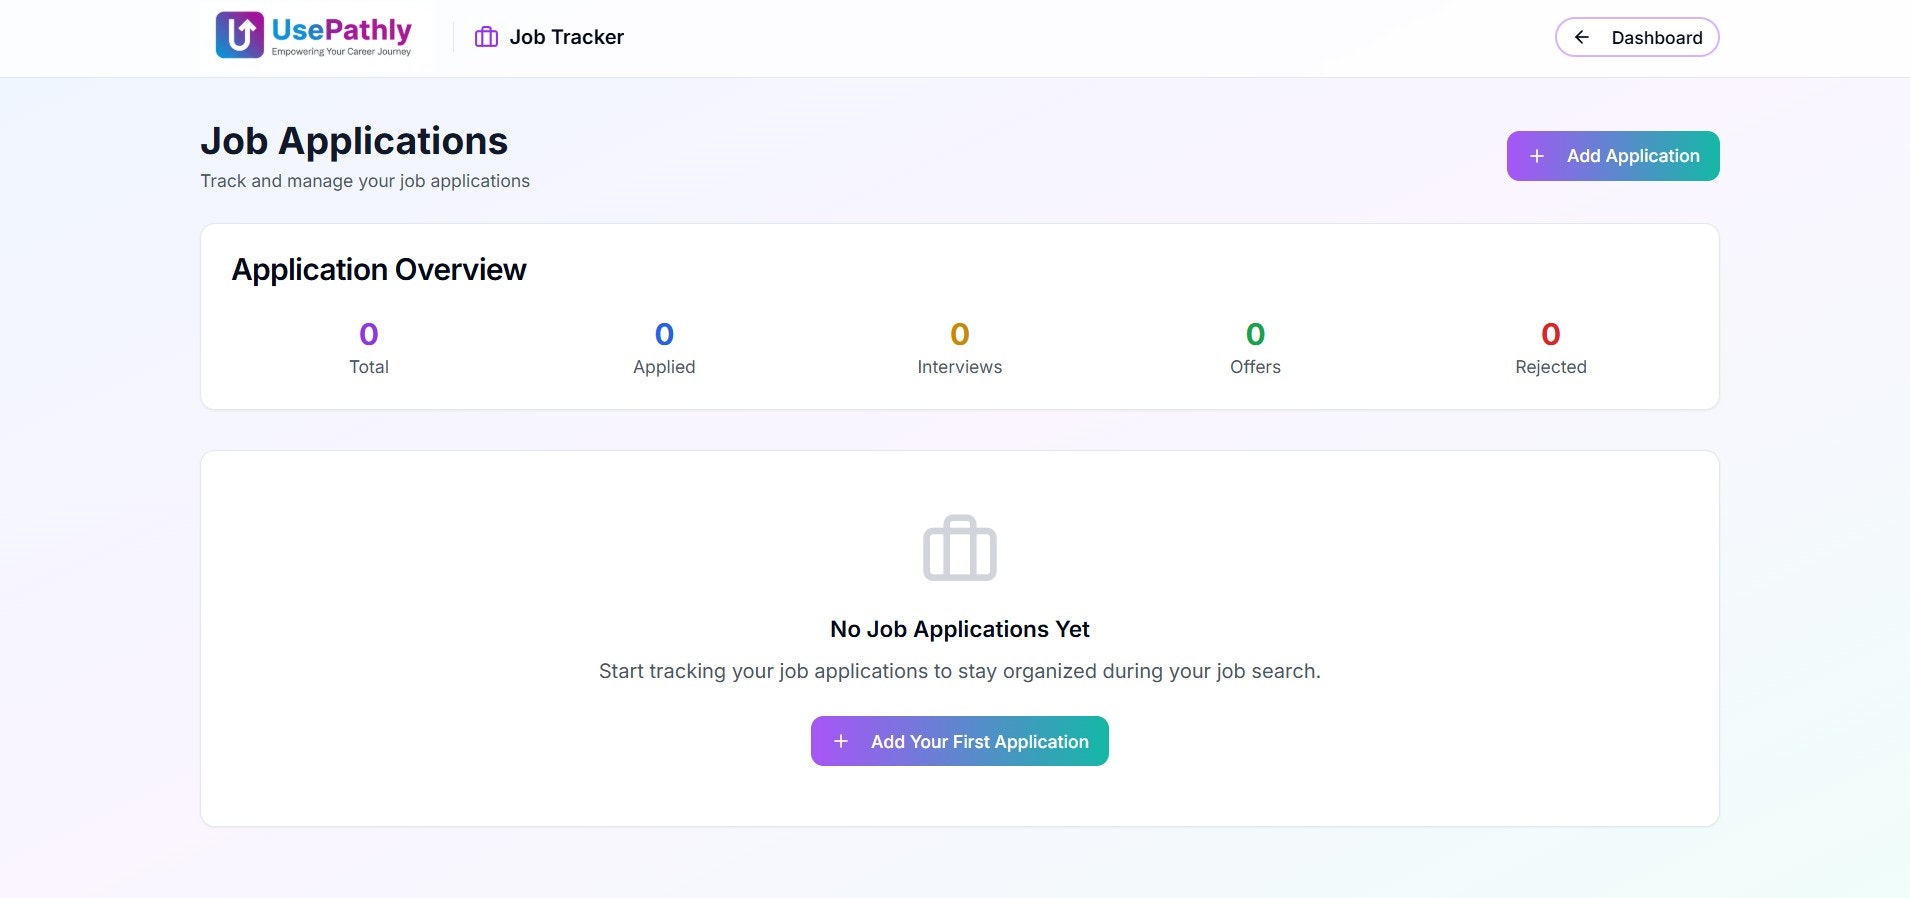This screenshot has width=1910, height=898.
Task: Click the green Offers count number
Action: (1255, 334)
